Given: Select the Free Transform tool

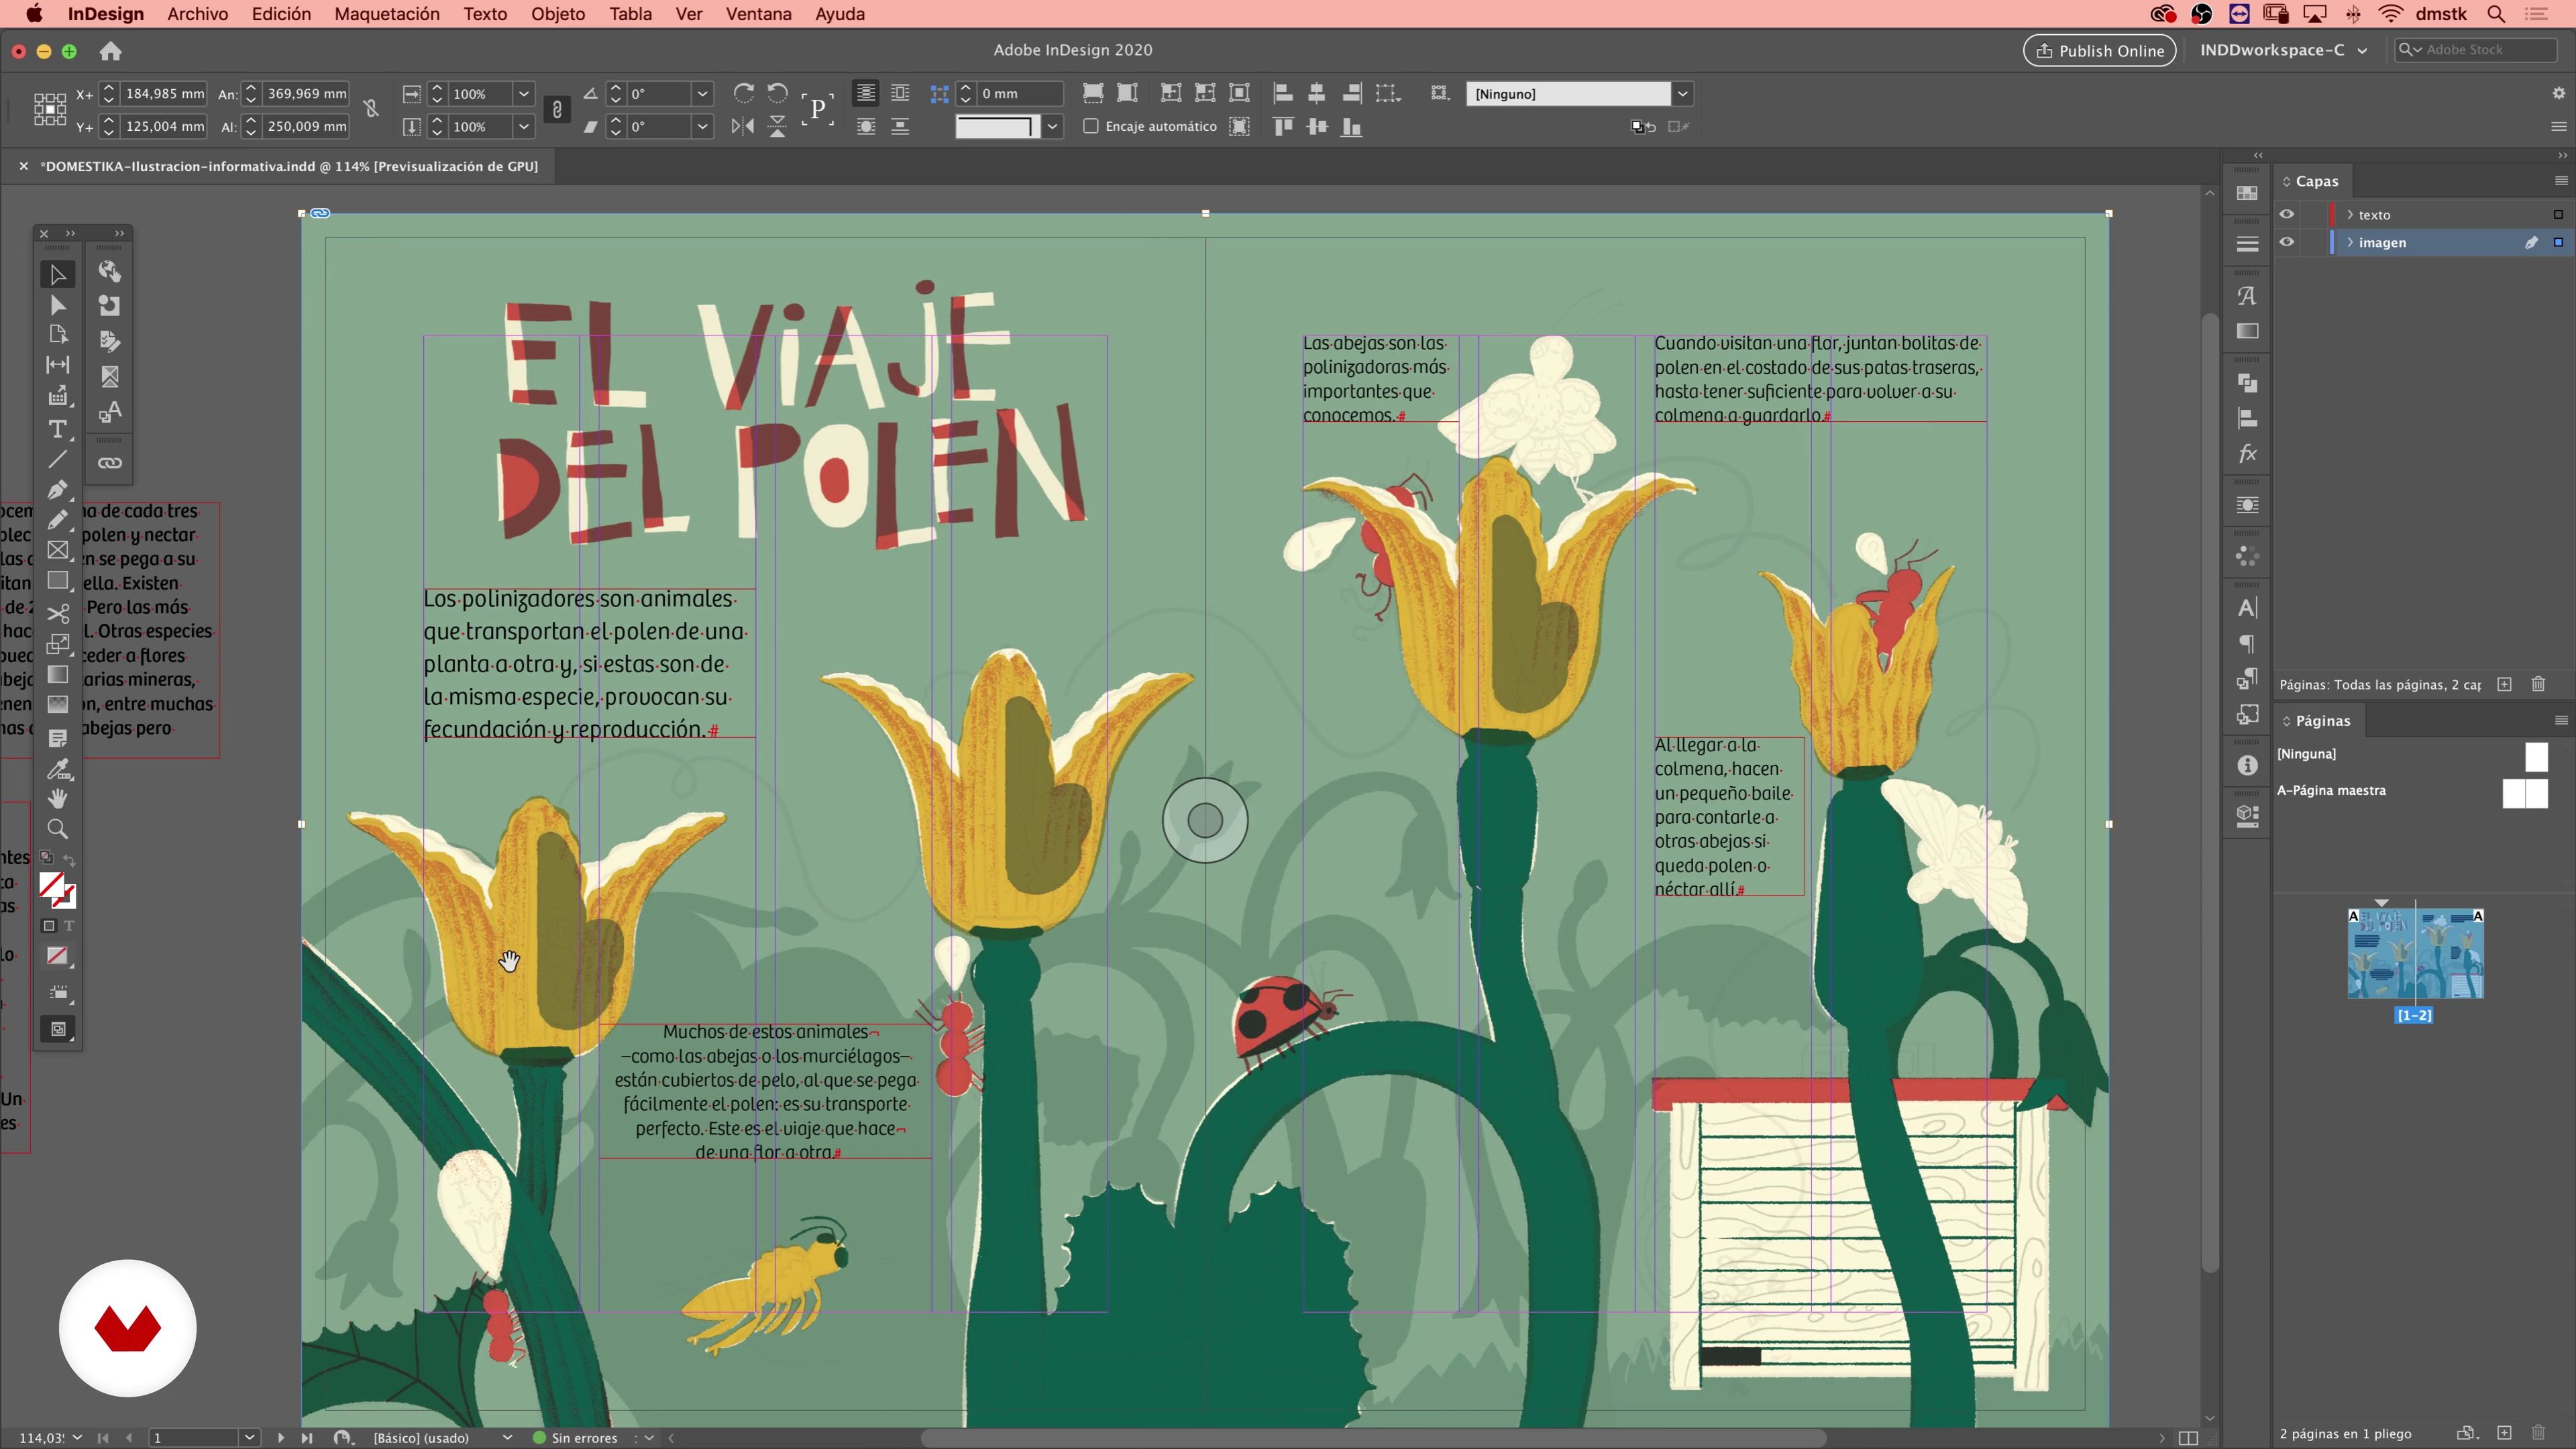Looking at the screenshot, I should coord(57,643).
